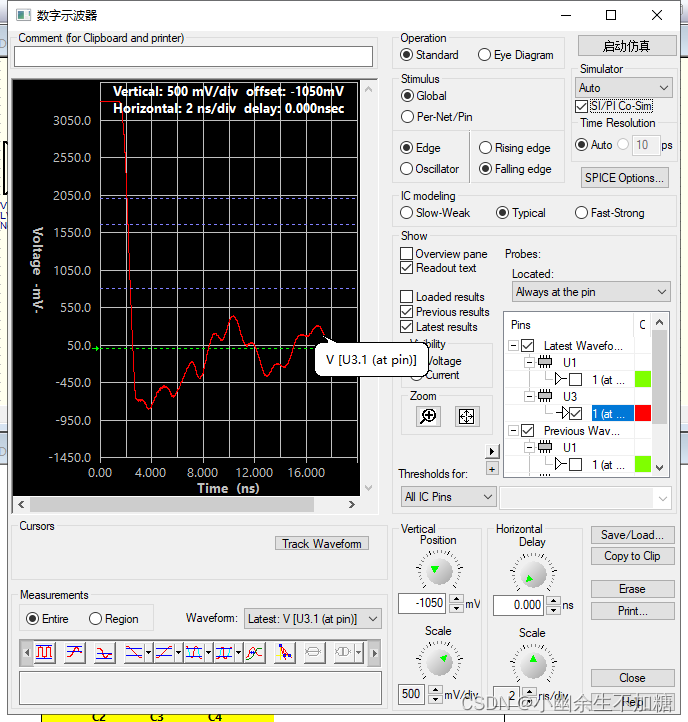Select the rising-edge threshold crossing measurement icon
The image size is (688, 722).
pos(164,652)
